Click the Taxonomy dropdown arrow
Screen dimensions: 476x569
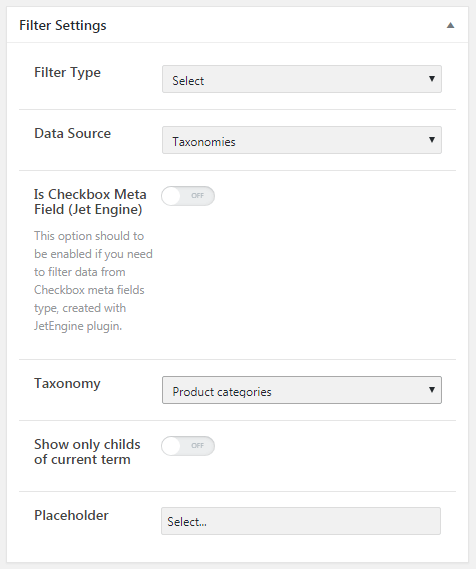coord(431,390)
